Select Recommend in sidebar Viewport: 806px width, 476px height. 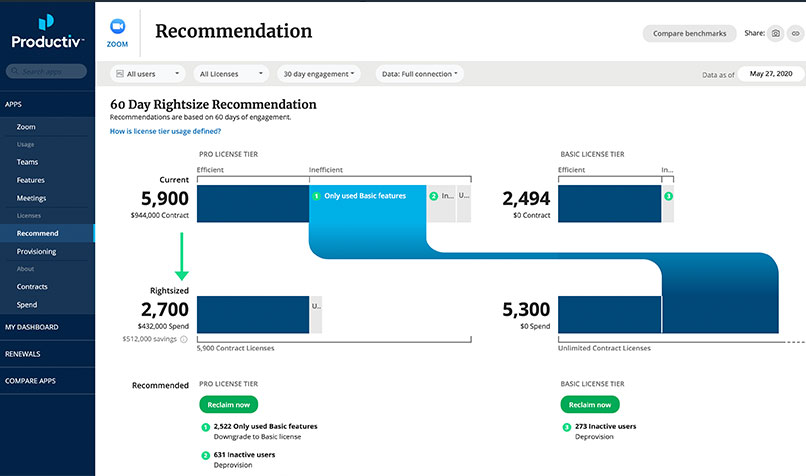47,233
